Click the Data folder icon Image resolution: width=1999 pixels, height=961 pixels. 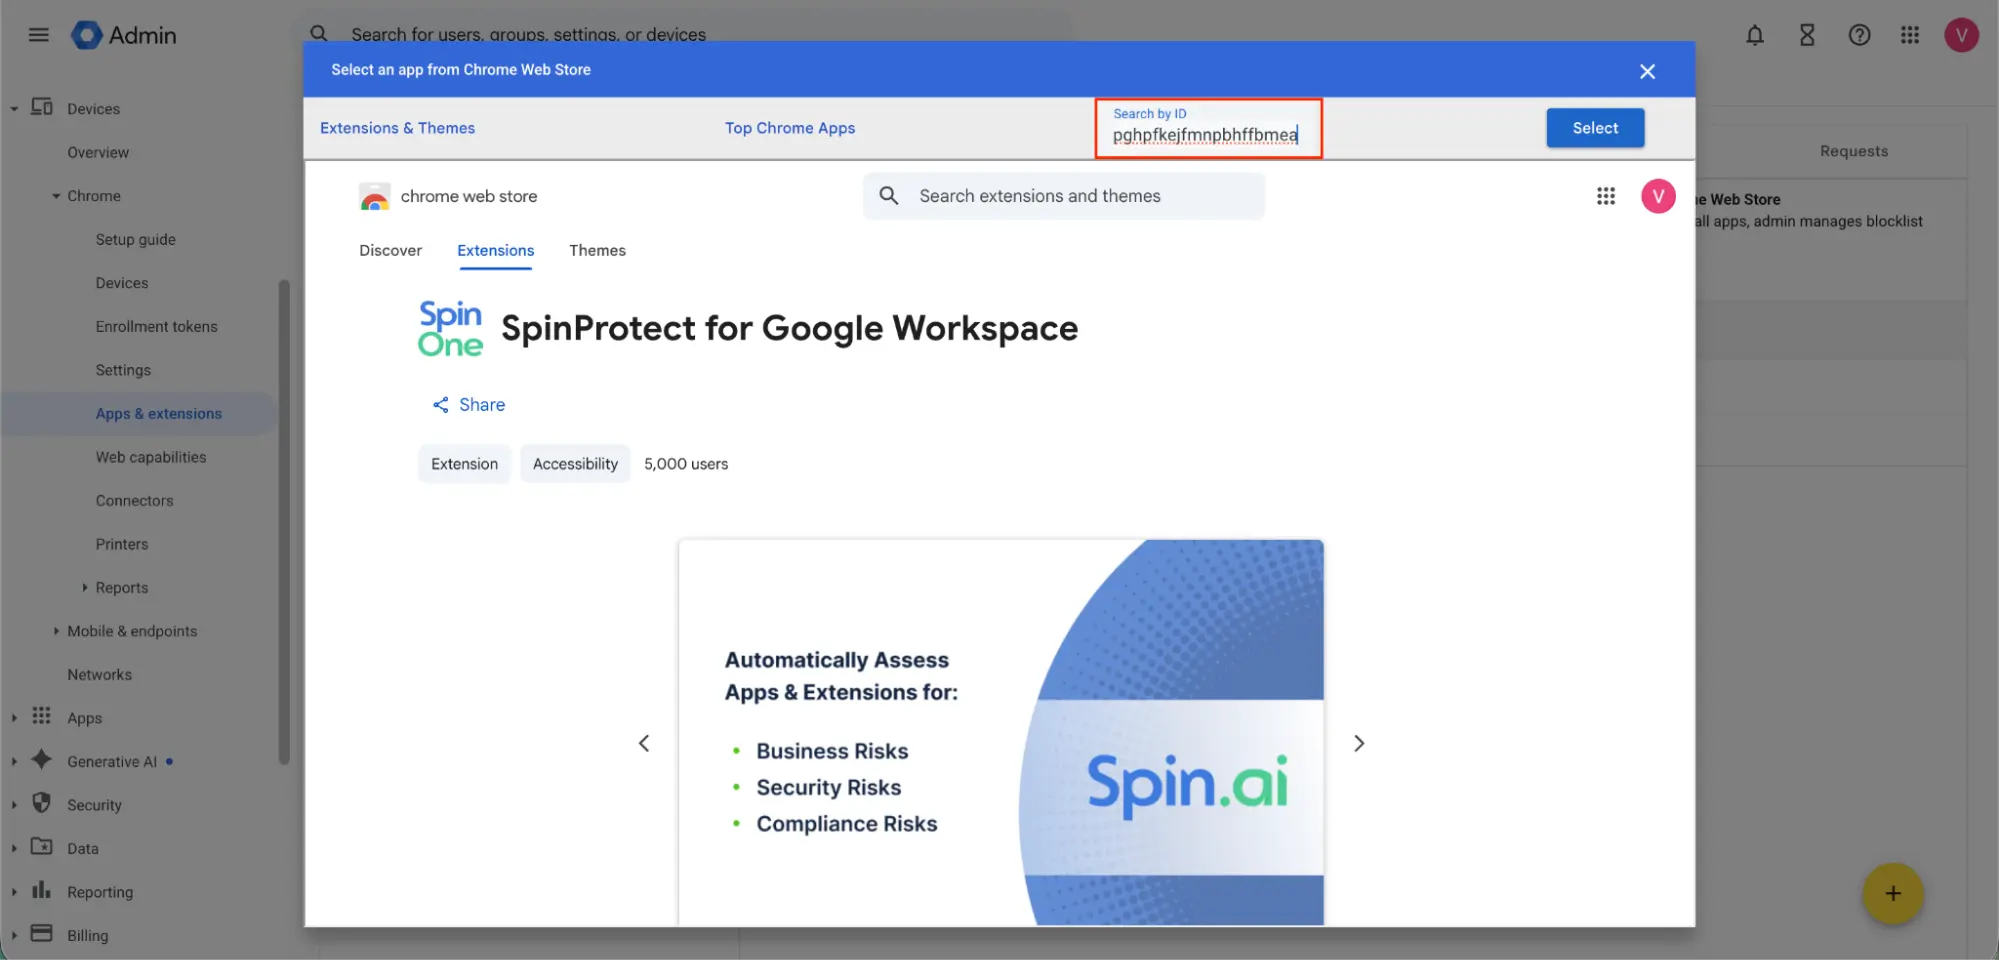click(x=41, y=847)
